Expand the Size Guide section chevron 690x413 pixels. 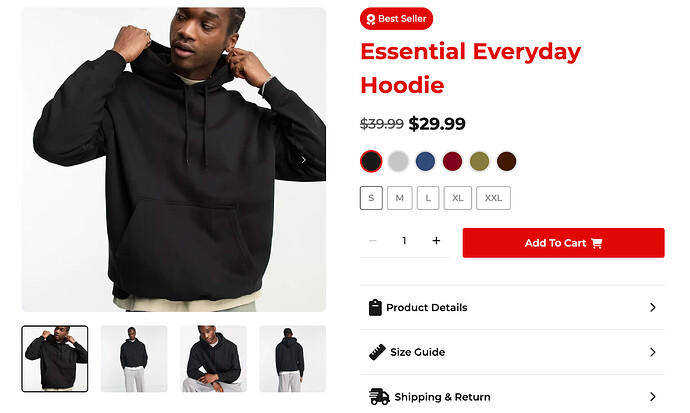pyautogui.click(x=653, y=352)
